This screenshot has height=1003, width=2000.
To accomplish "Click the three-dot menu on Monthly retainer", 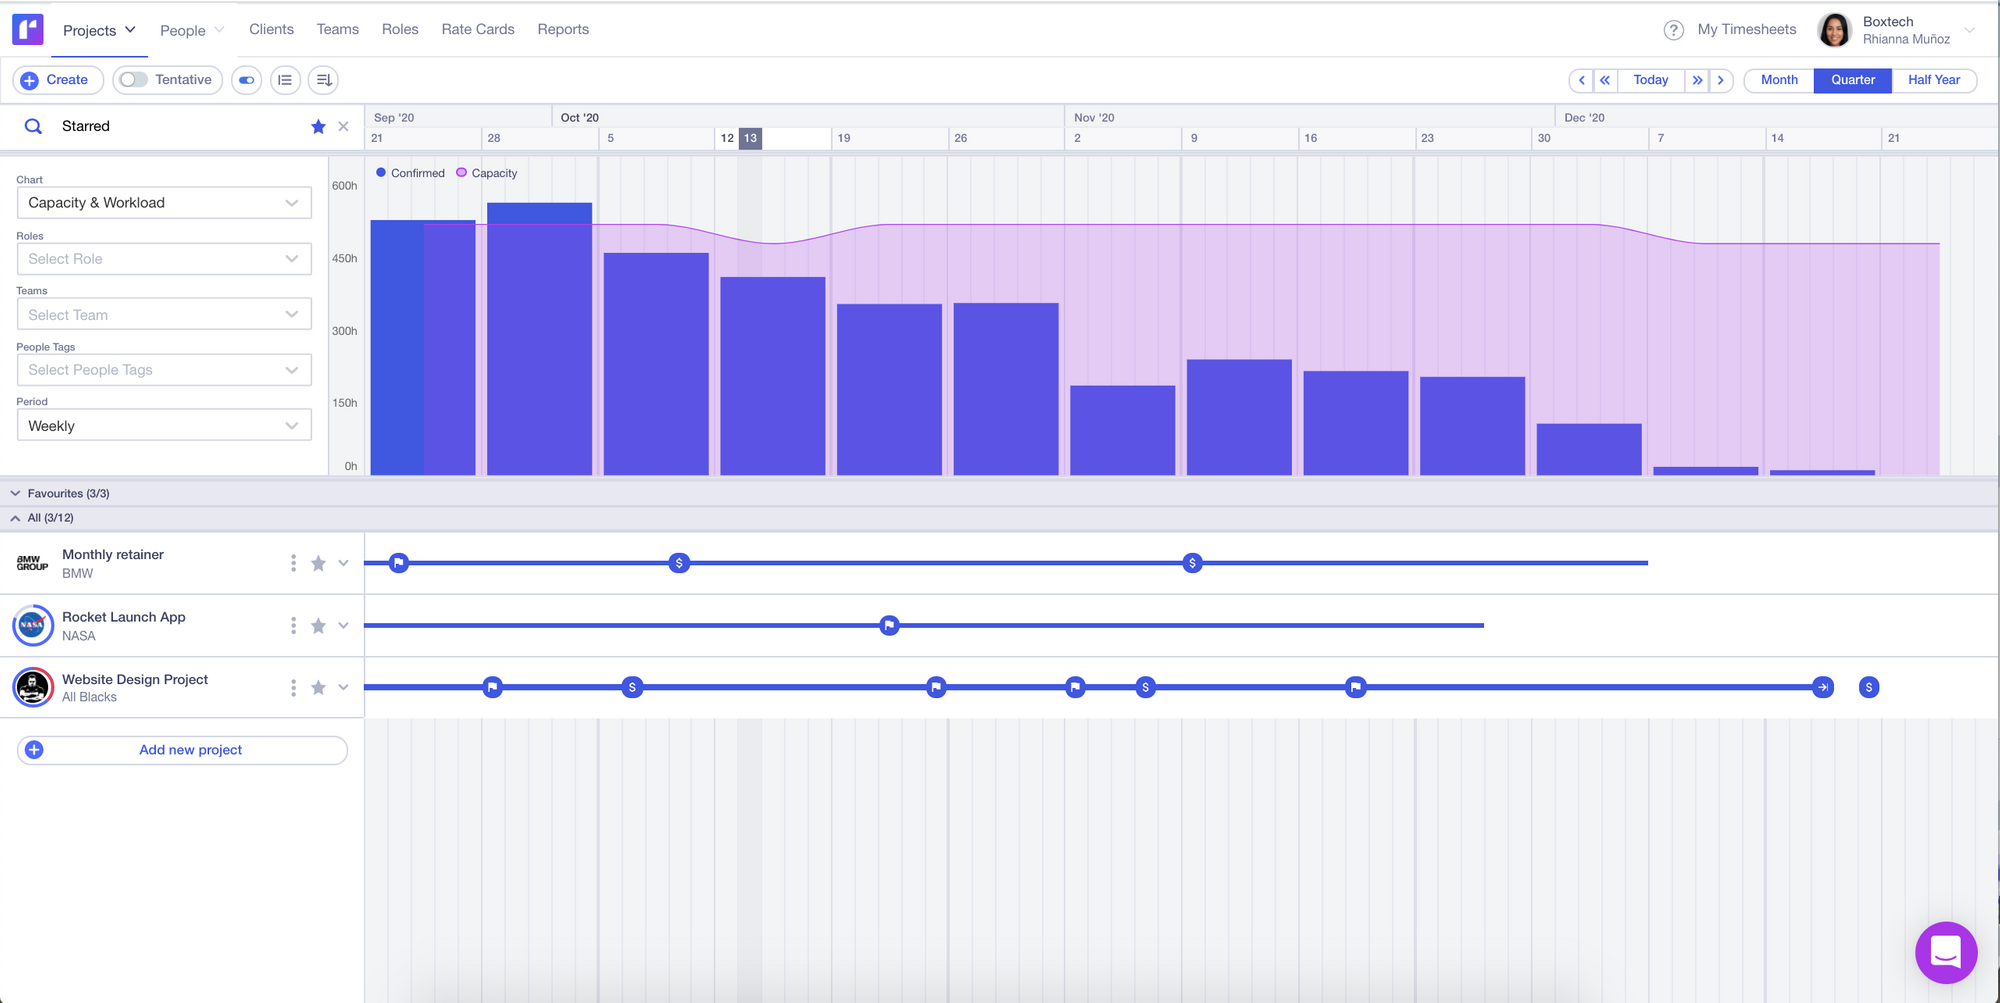I will pos(293,563).
